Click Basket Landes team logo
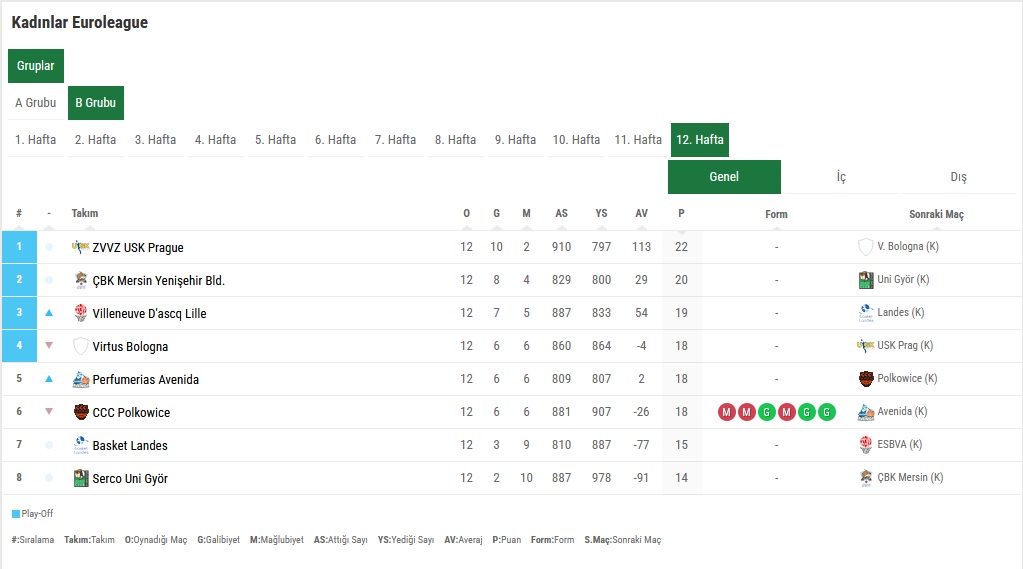This screenshot has width=1023, height=569. point(81,445)
